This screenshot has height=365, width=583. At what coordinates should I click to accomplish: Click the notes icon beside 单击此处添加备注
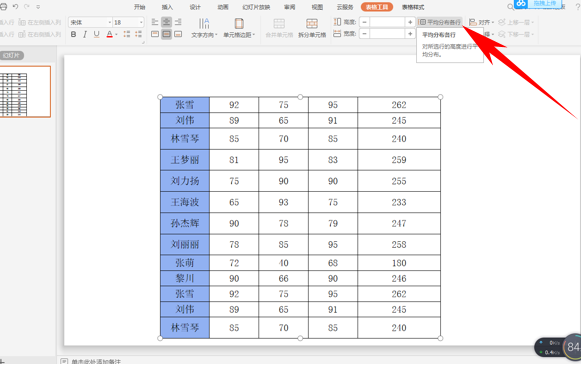point(64,361)
